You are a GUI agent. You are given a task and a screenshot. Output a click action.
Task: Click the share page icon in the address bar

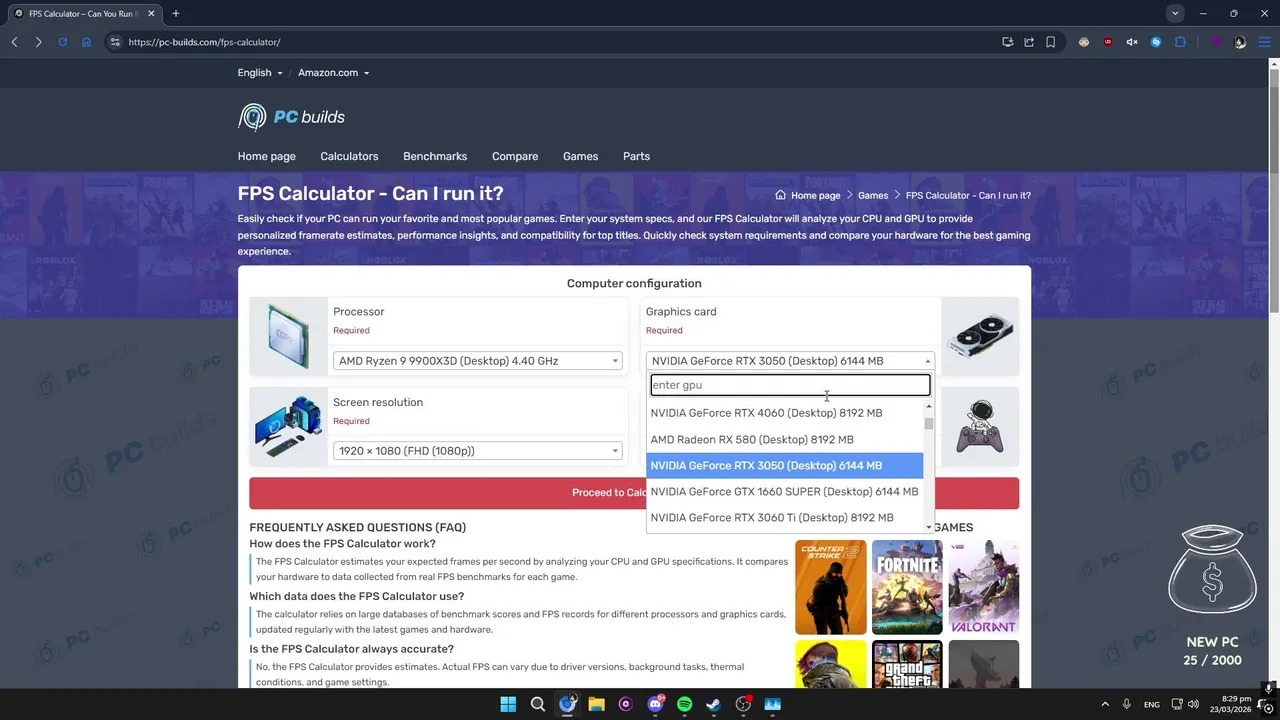tap(1029, 42)
